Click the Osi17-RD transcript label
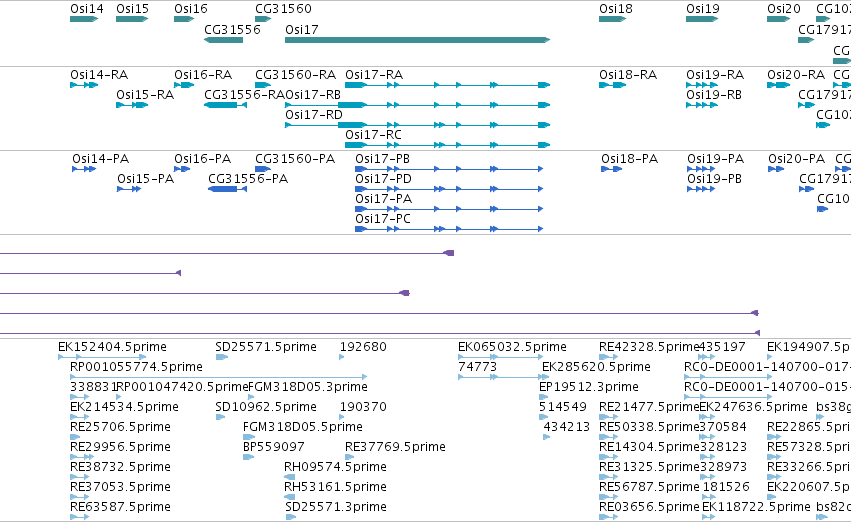 click(x=314, y=114)
